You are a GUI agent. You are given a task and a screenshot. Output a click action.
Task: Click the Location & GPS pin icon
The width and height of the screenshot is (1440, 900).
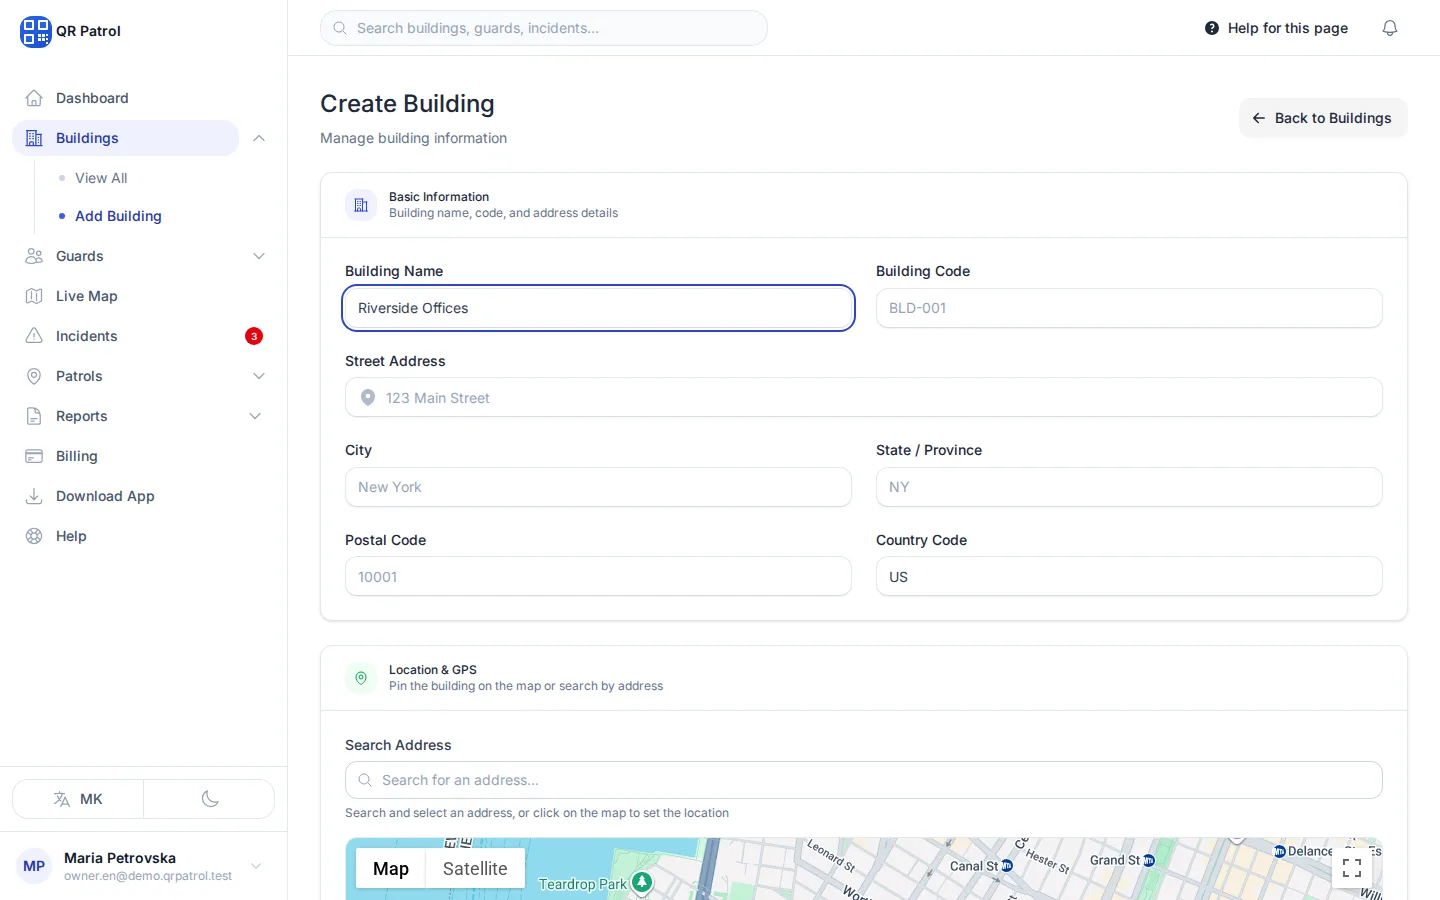click(361, 678)
